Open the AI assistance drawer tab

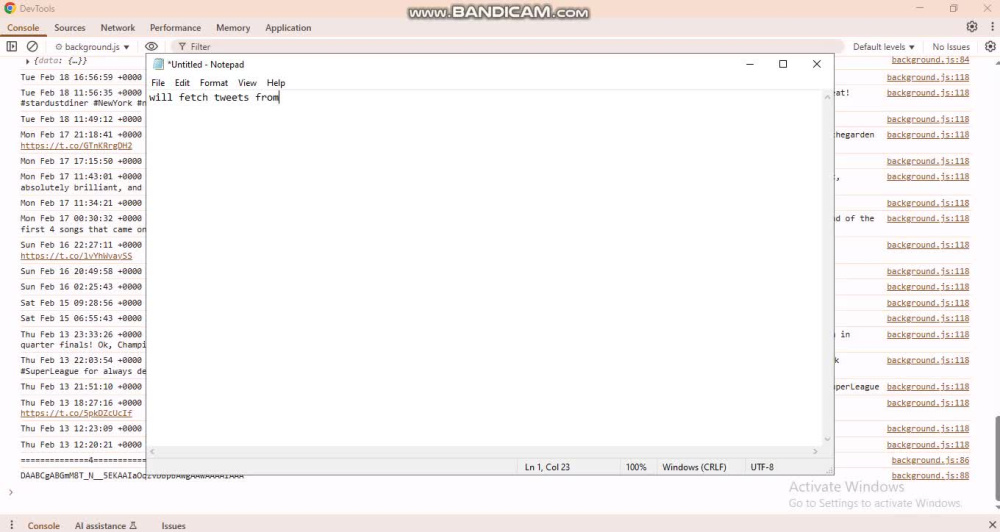(106, 526)
